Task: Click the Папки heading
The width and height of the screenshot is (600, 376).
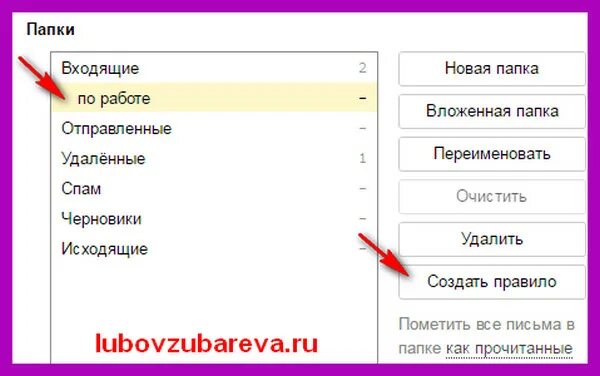Action: point(51,29)
